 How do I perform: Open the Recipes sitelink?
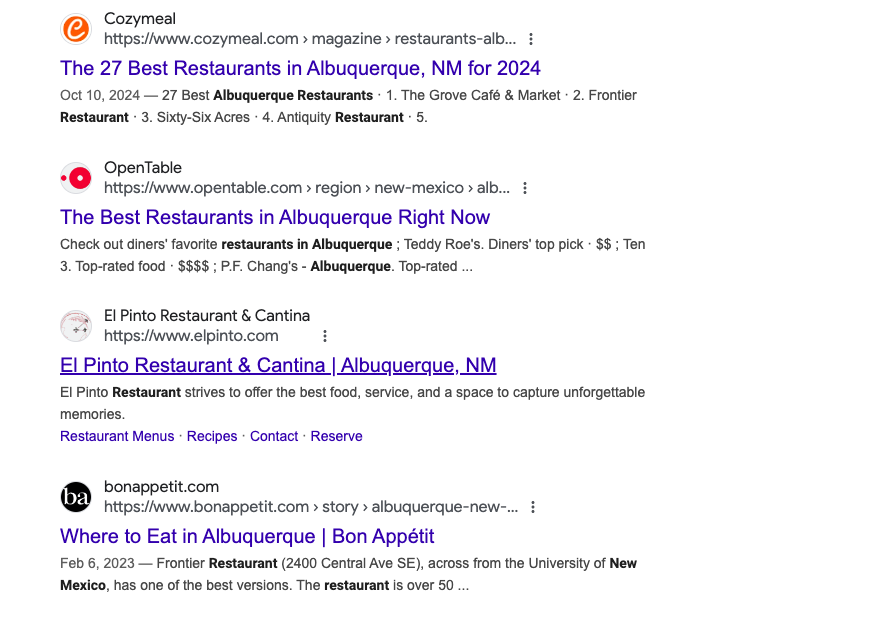tap(212, 436)
